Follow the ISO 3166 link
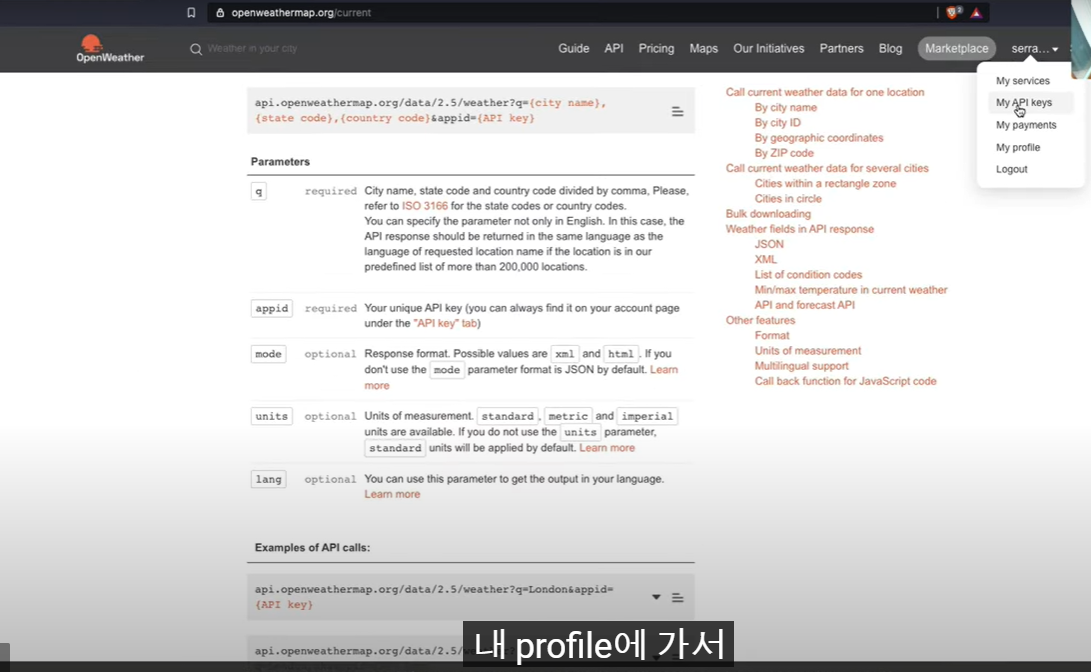The height and width of the screenshot is (672, 1091). (x=424, y=206)
